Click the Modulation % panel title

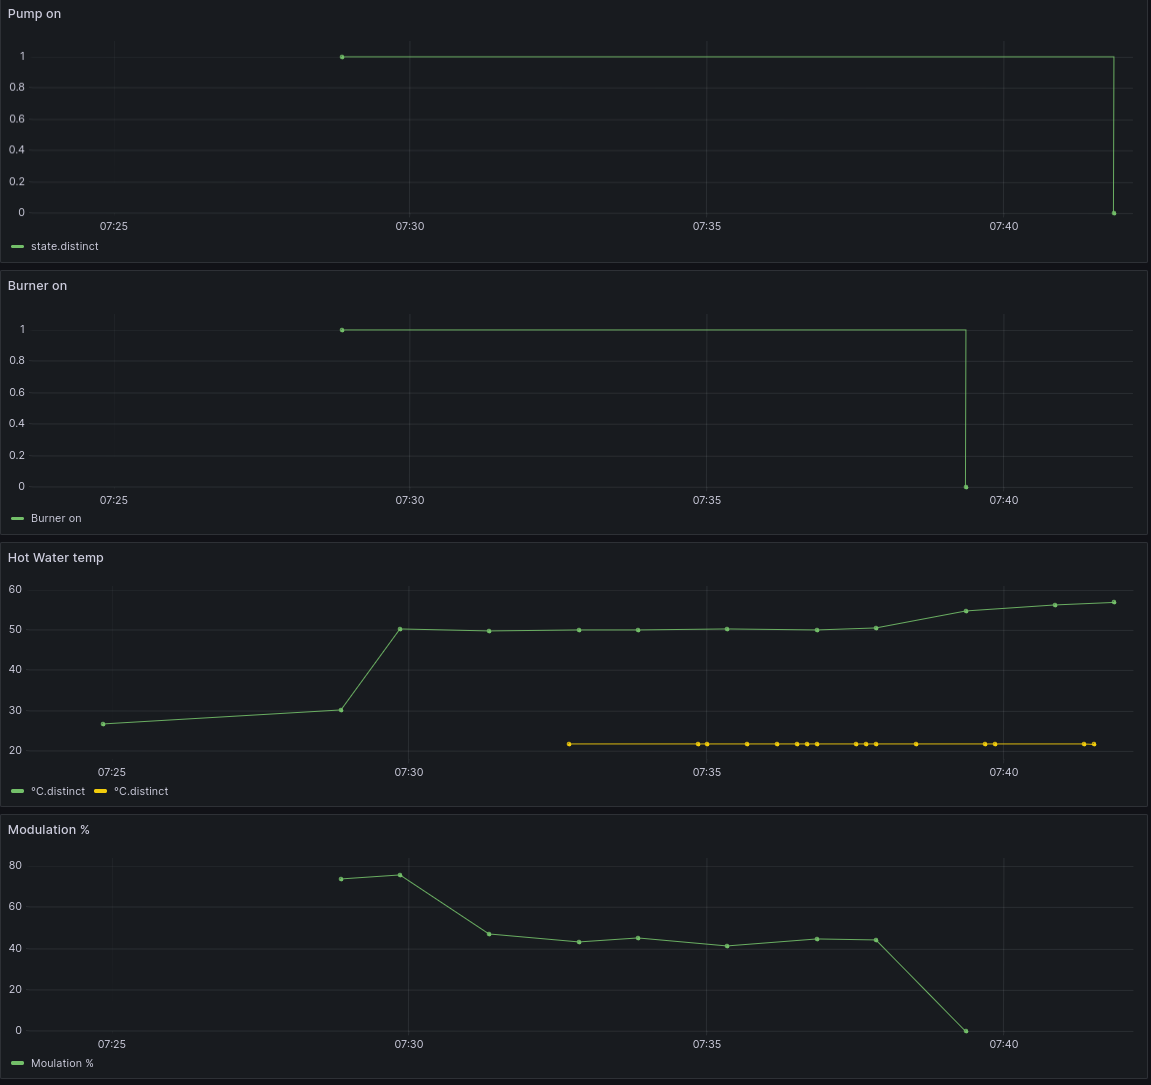48,830
